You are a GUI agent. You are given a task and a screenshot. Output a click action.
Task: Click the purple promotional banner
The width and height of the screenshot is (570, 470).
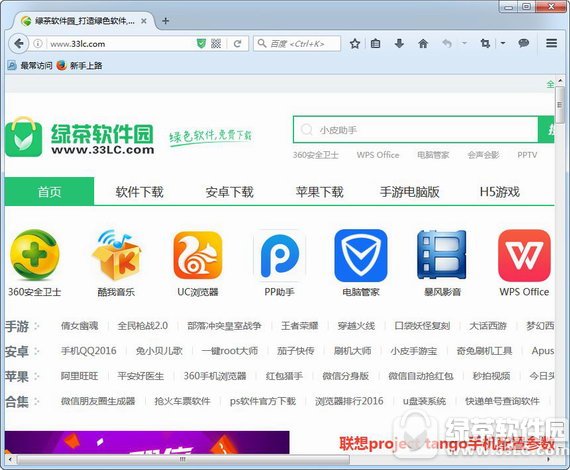tap(147, 442)
